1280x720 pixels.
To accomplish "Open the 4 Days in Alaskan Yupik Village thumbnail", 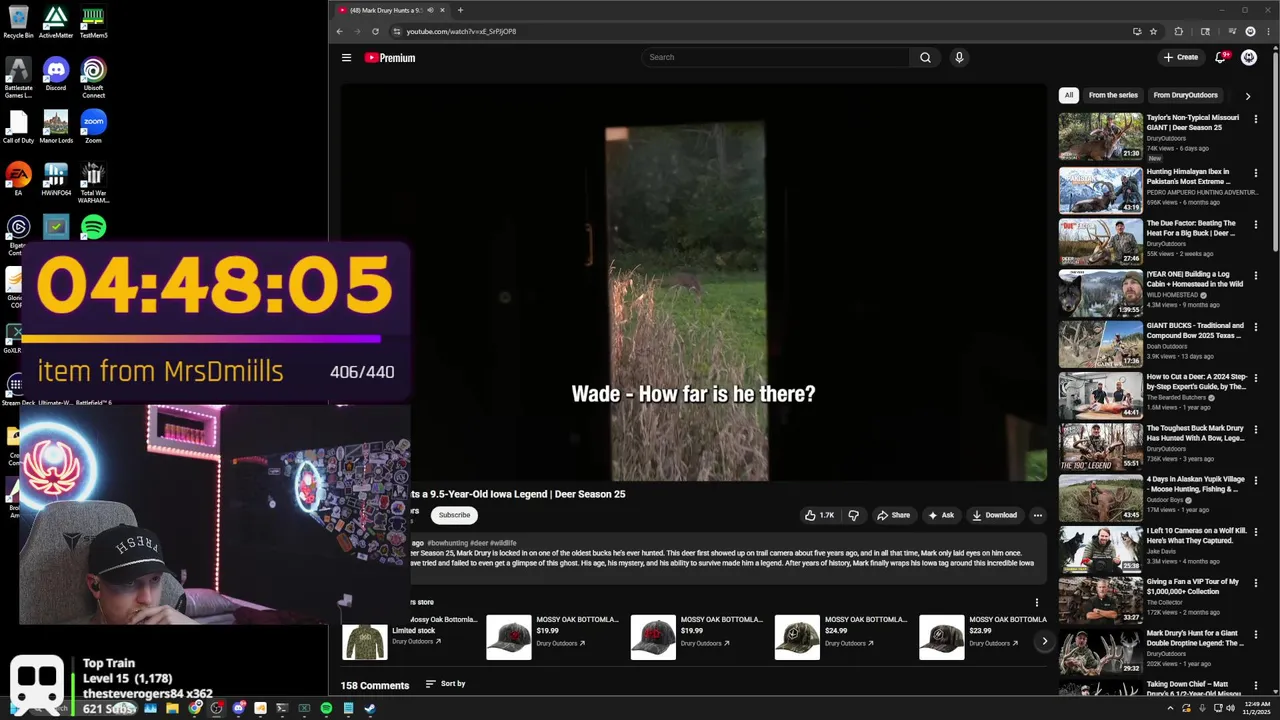I will coord(1100,498).
